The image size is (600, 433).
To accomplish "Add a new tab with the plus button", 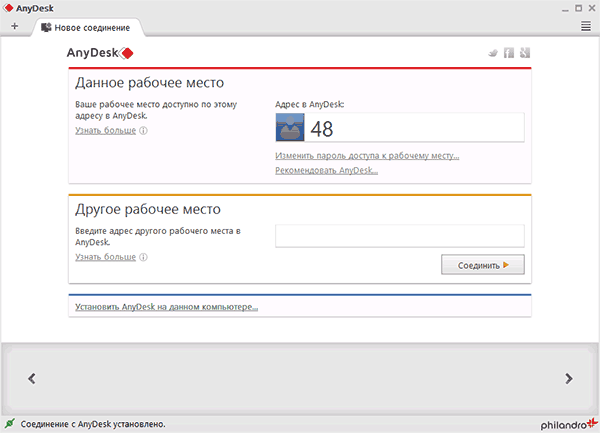I will 14,26.
